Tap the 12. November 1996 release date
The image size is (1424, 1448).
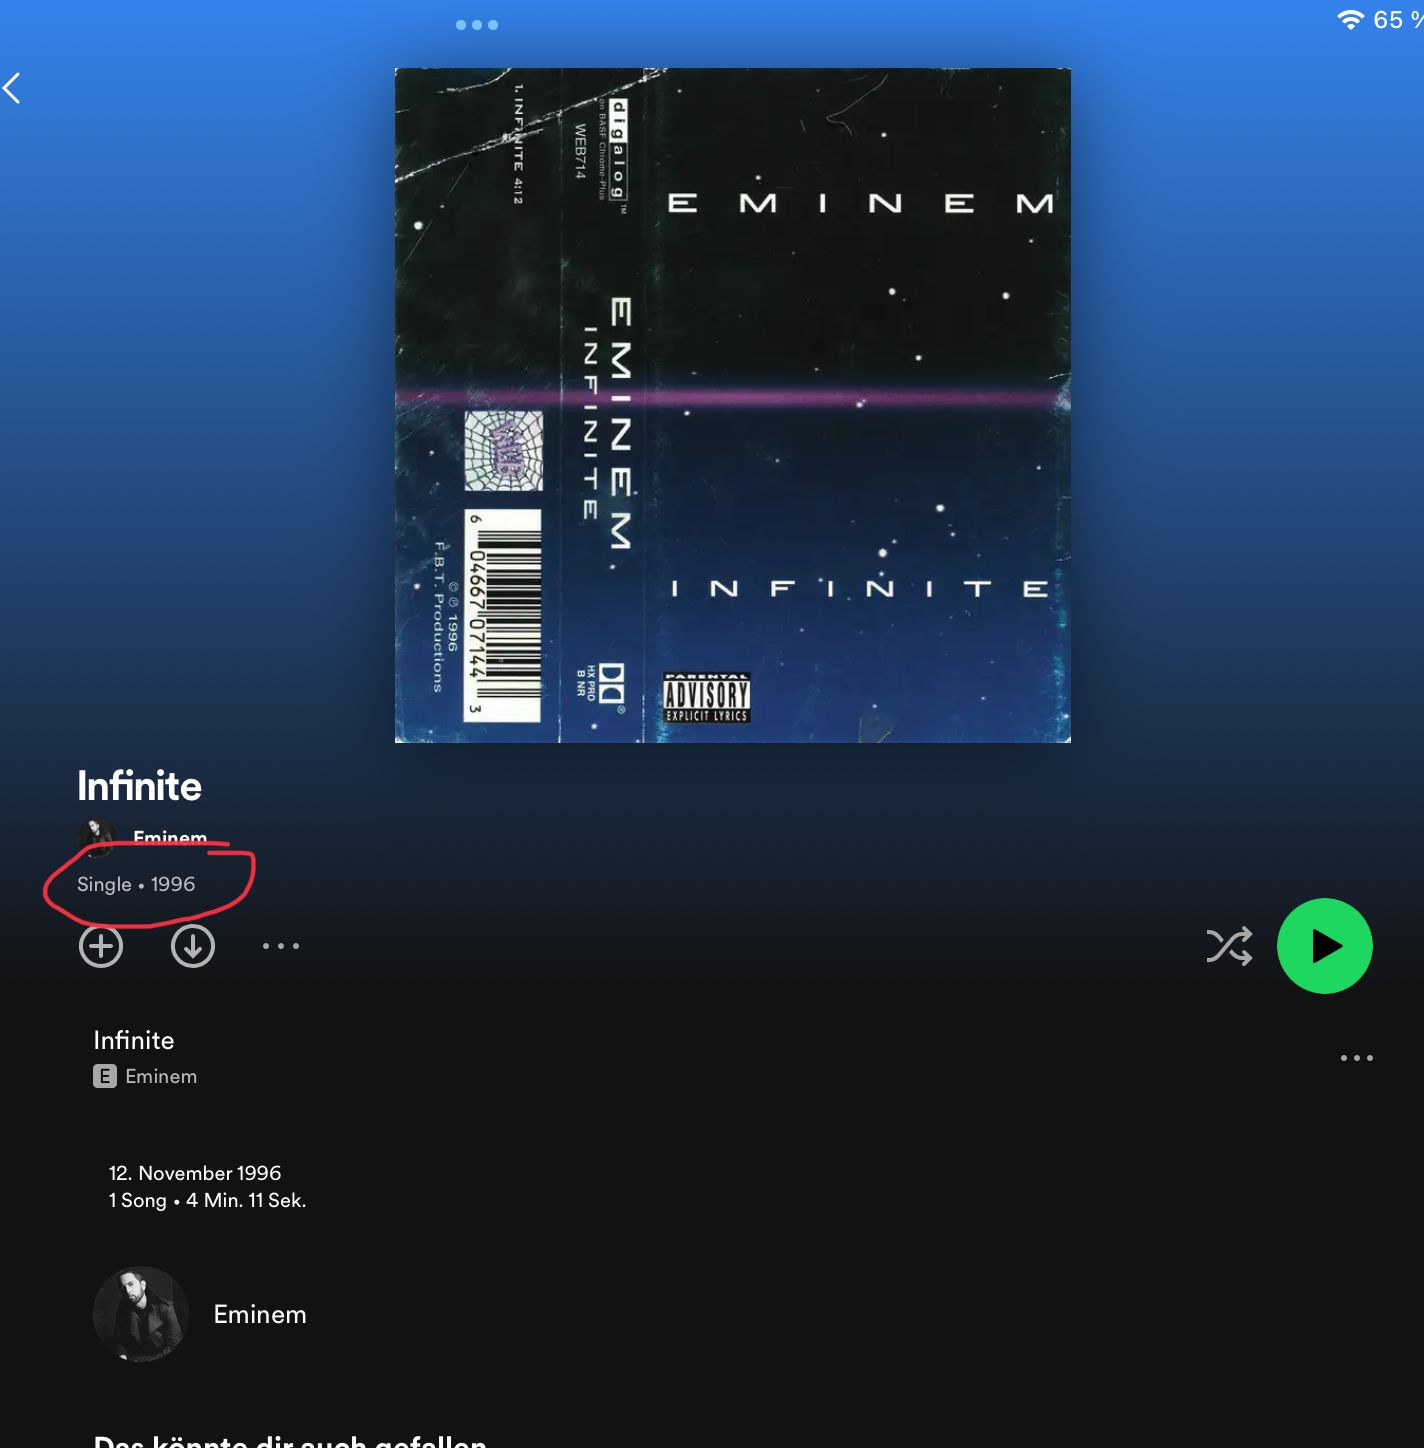coord(195,1173)
